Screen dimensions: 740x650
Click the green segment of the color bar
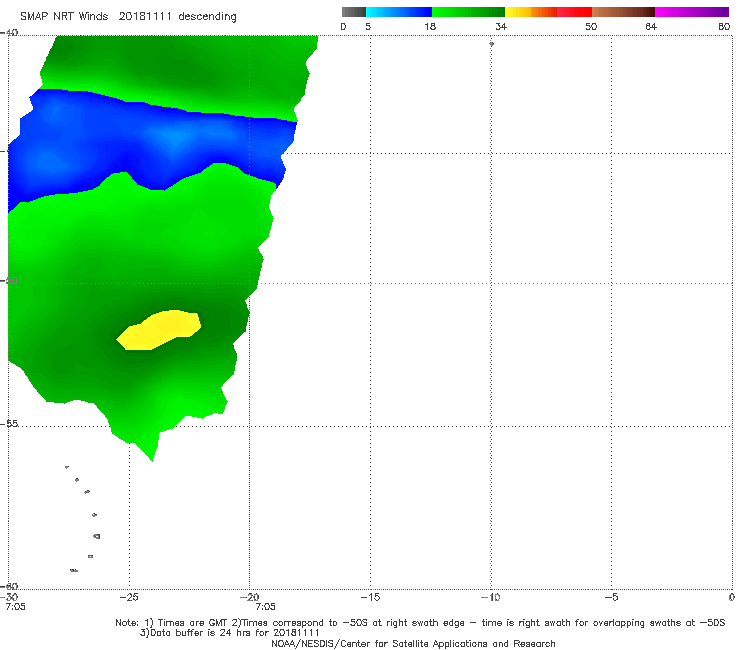click(x=468, y=12)
